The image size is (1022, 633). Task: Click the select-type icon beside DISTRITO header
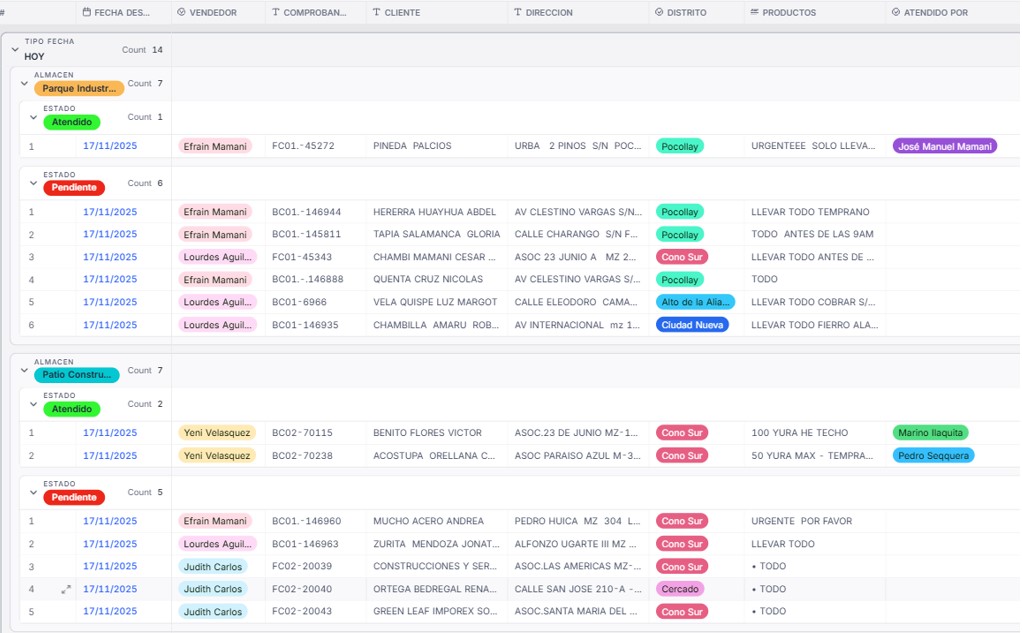click(659, 13)
